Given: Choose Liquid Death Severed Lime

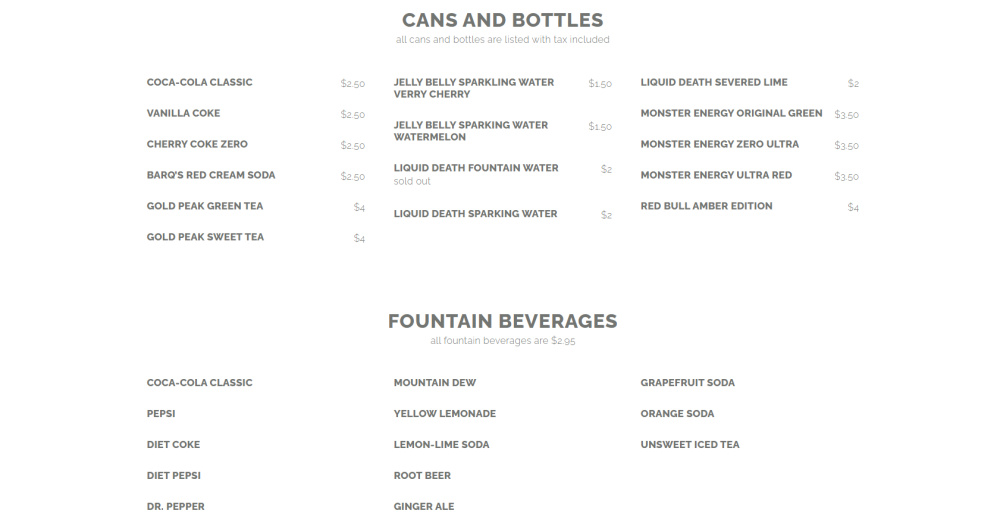Looking at the screenshot, I should tap(714, 82).
